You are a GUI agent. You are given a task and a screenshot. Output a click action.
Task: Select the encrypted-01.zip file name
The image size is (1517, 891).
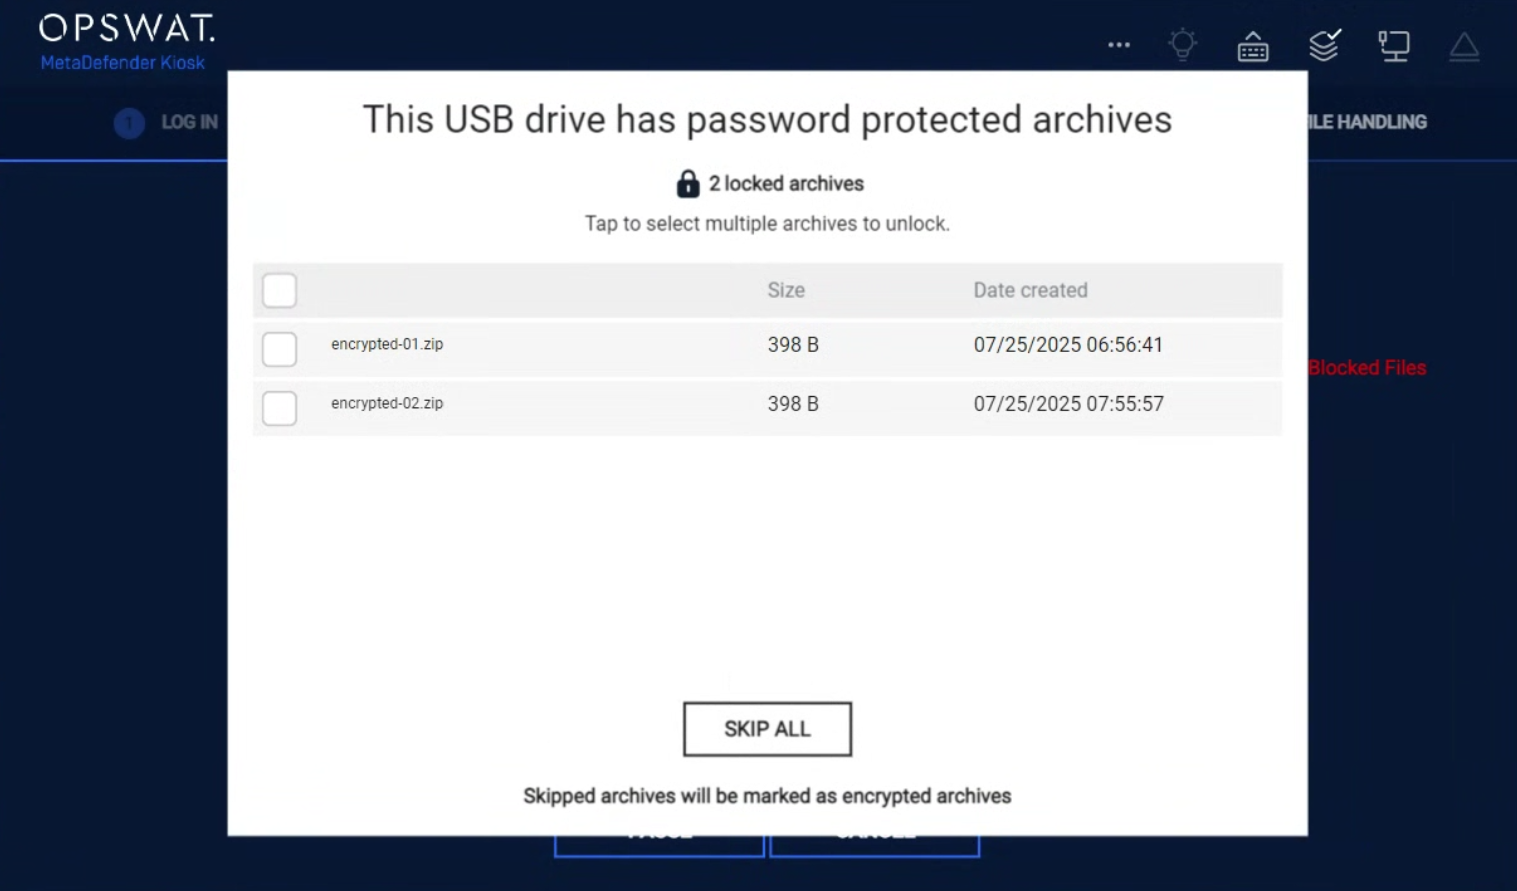click(x=387, y=344)
